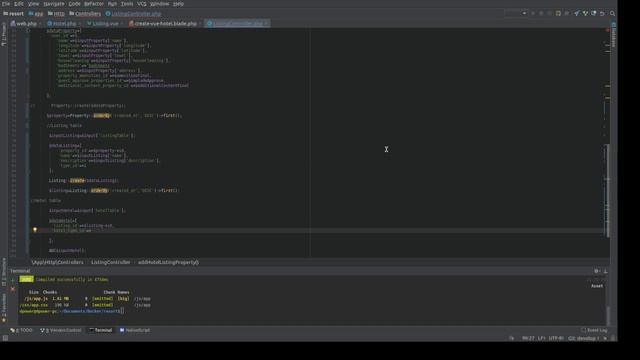Image resolution: width=640 pixels, height=360 pixels.
Task: Click addHotelListingProperty() in the code breadcrumb
Action: click(x=168, y=262)
